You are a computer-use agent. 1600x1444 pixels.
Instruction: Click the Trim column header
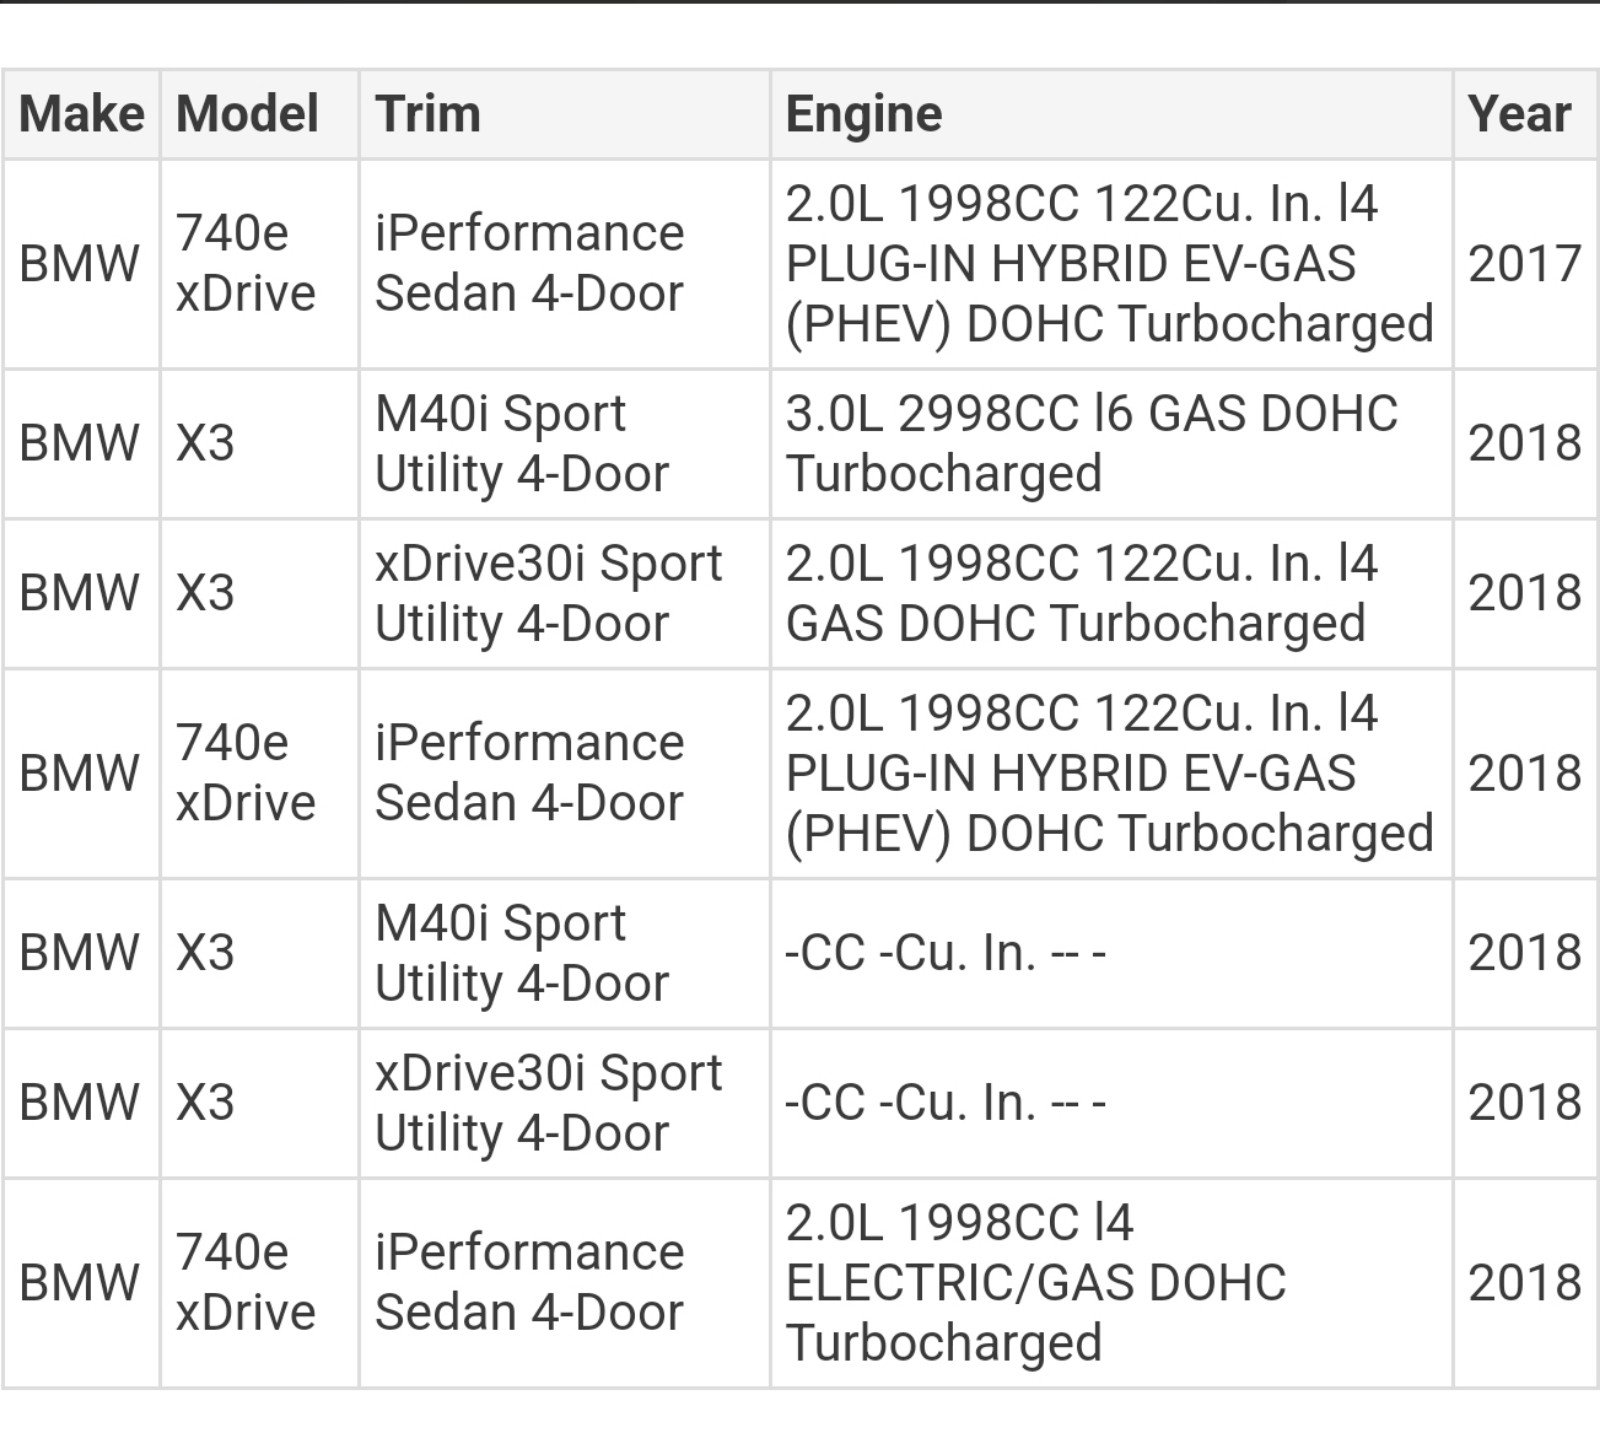click(565, 114)
